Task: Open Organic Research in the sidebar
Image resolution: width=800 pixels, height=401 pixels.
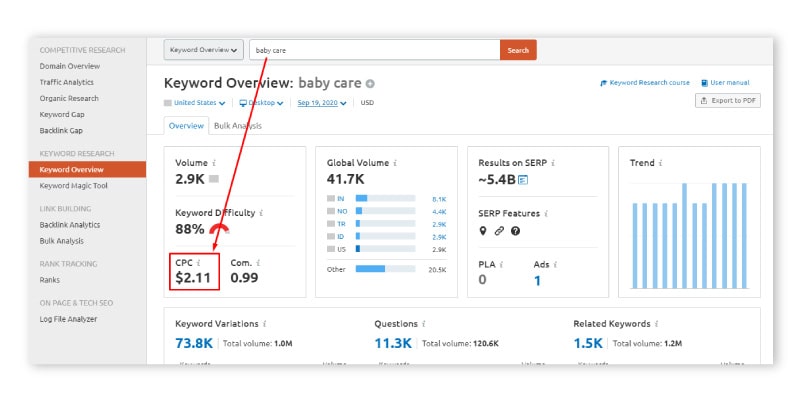Action: pos(69,98)
